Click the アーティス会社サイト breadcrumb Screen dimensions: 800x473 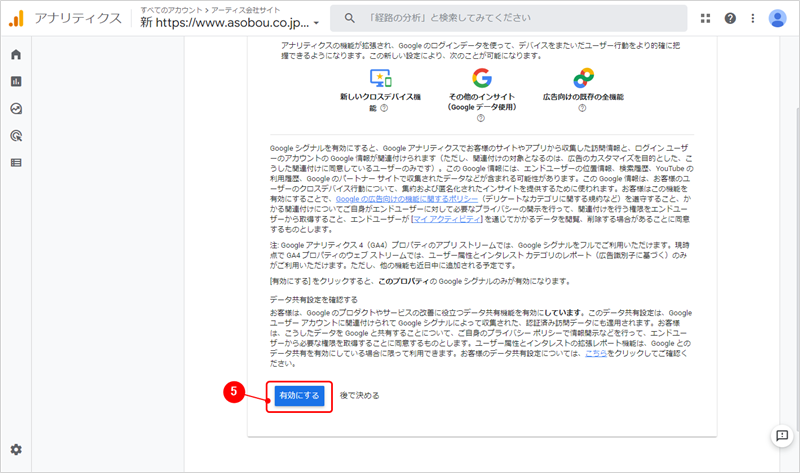pos(245,10)
